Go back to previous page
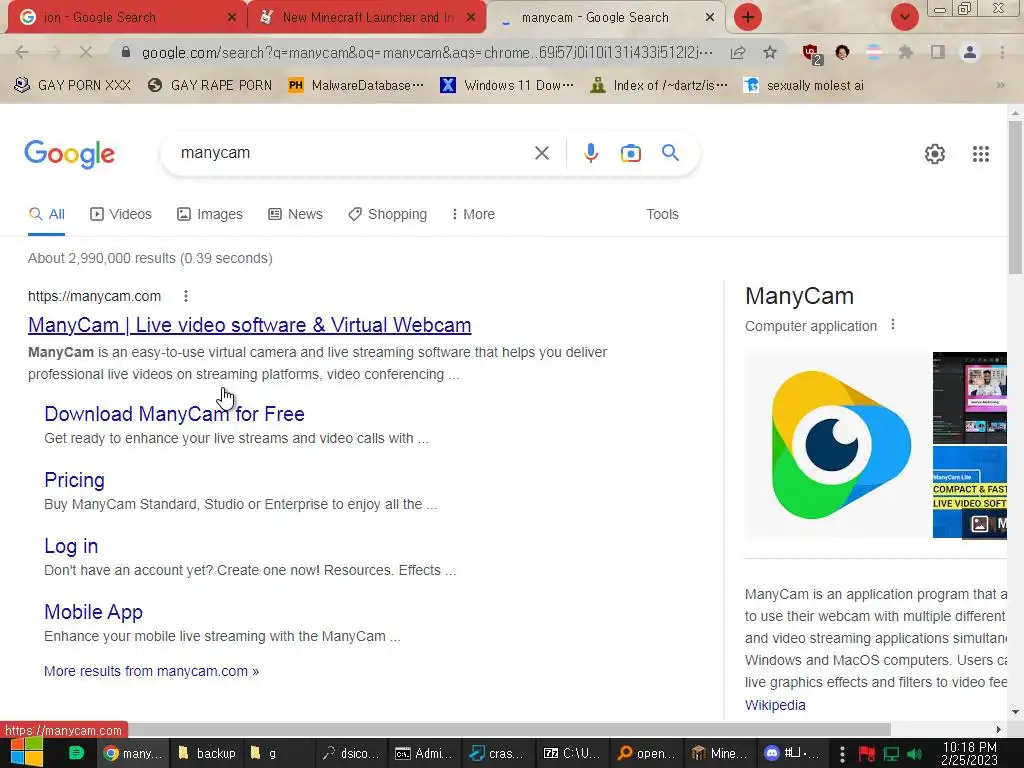Image resolution: width=1024 pixels, height=768 pixels. coord(22,52)
